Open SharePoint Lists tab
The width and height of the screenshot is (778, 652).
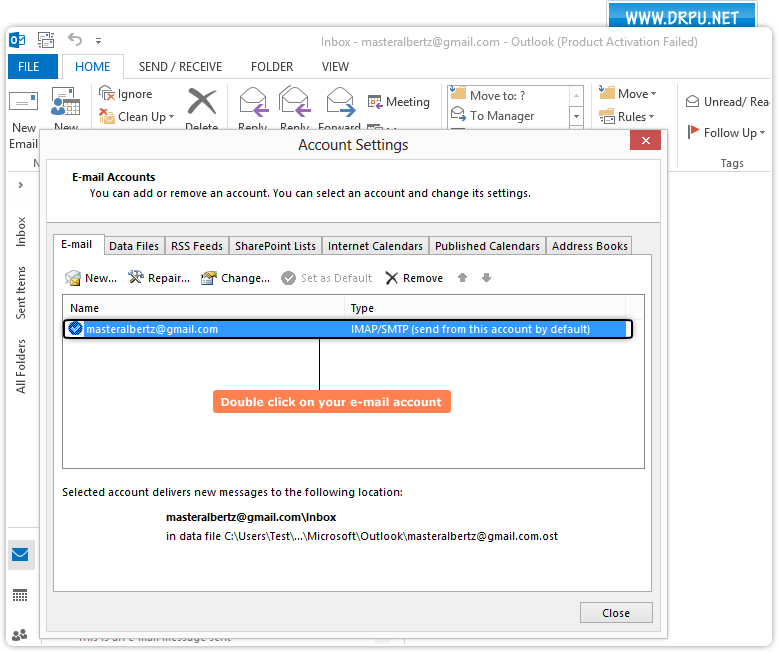pos(275,246)
